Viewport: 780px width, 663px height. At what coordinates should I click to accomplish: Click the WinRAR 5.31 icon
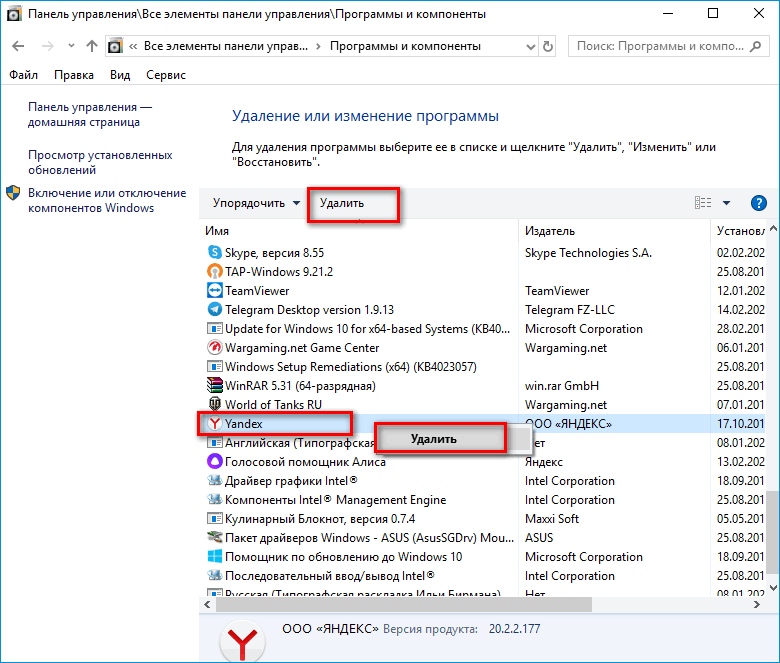214,386
